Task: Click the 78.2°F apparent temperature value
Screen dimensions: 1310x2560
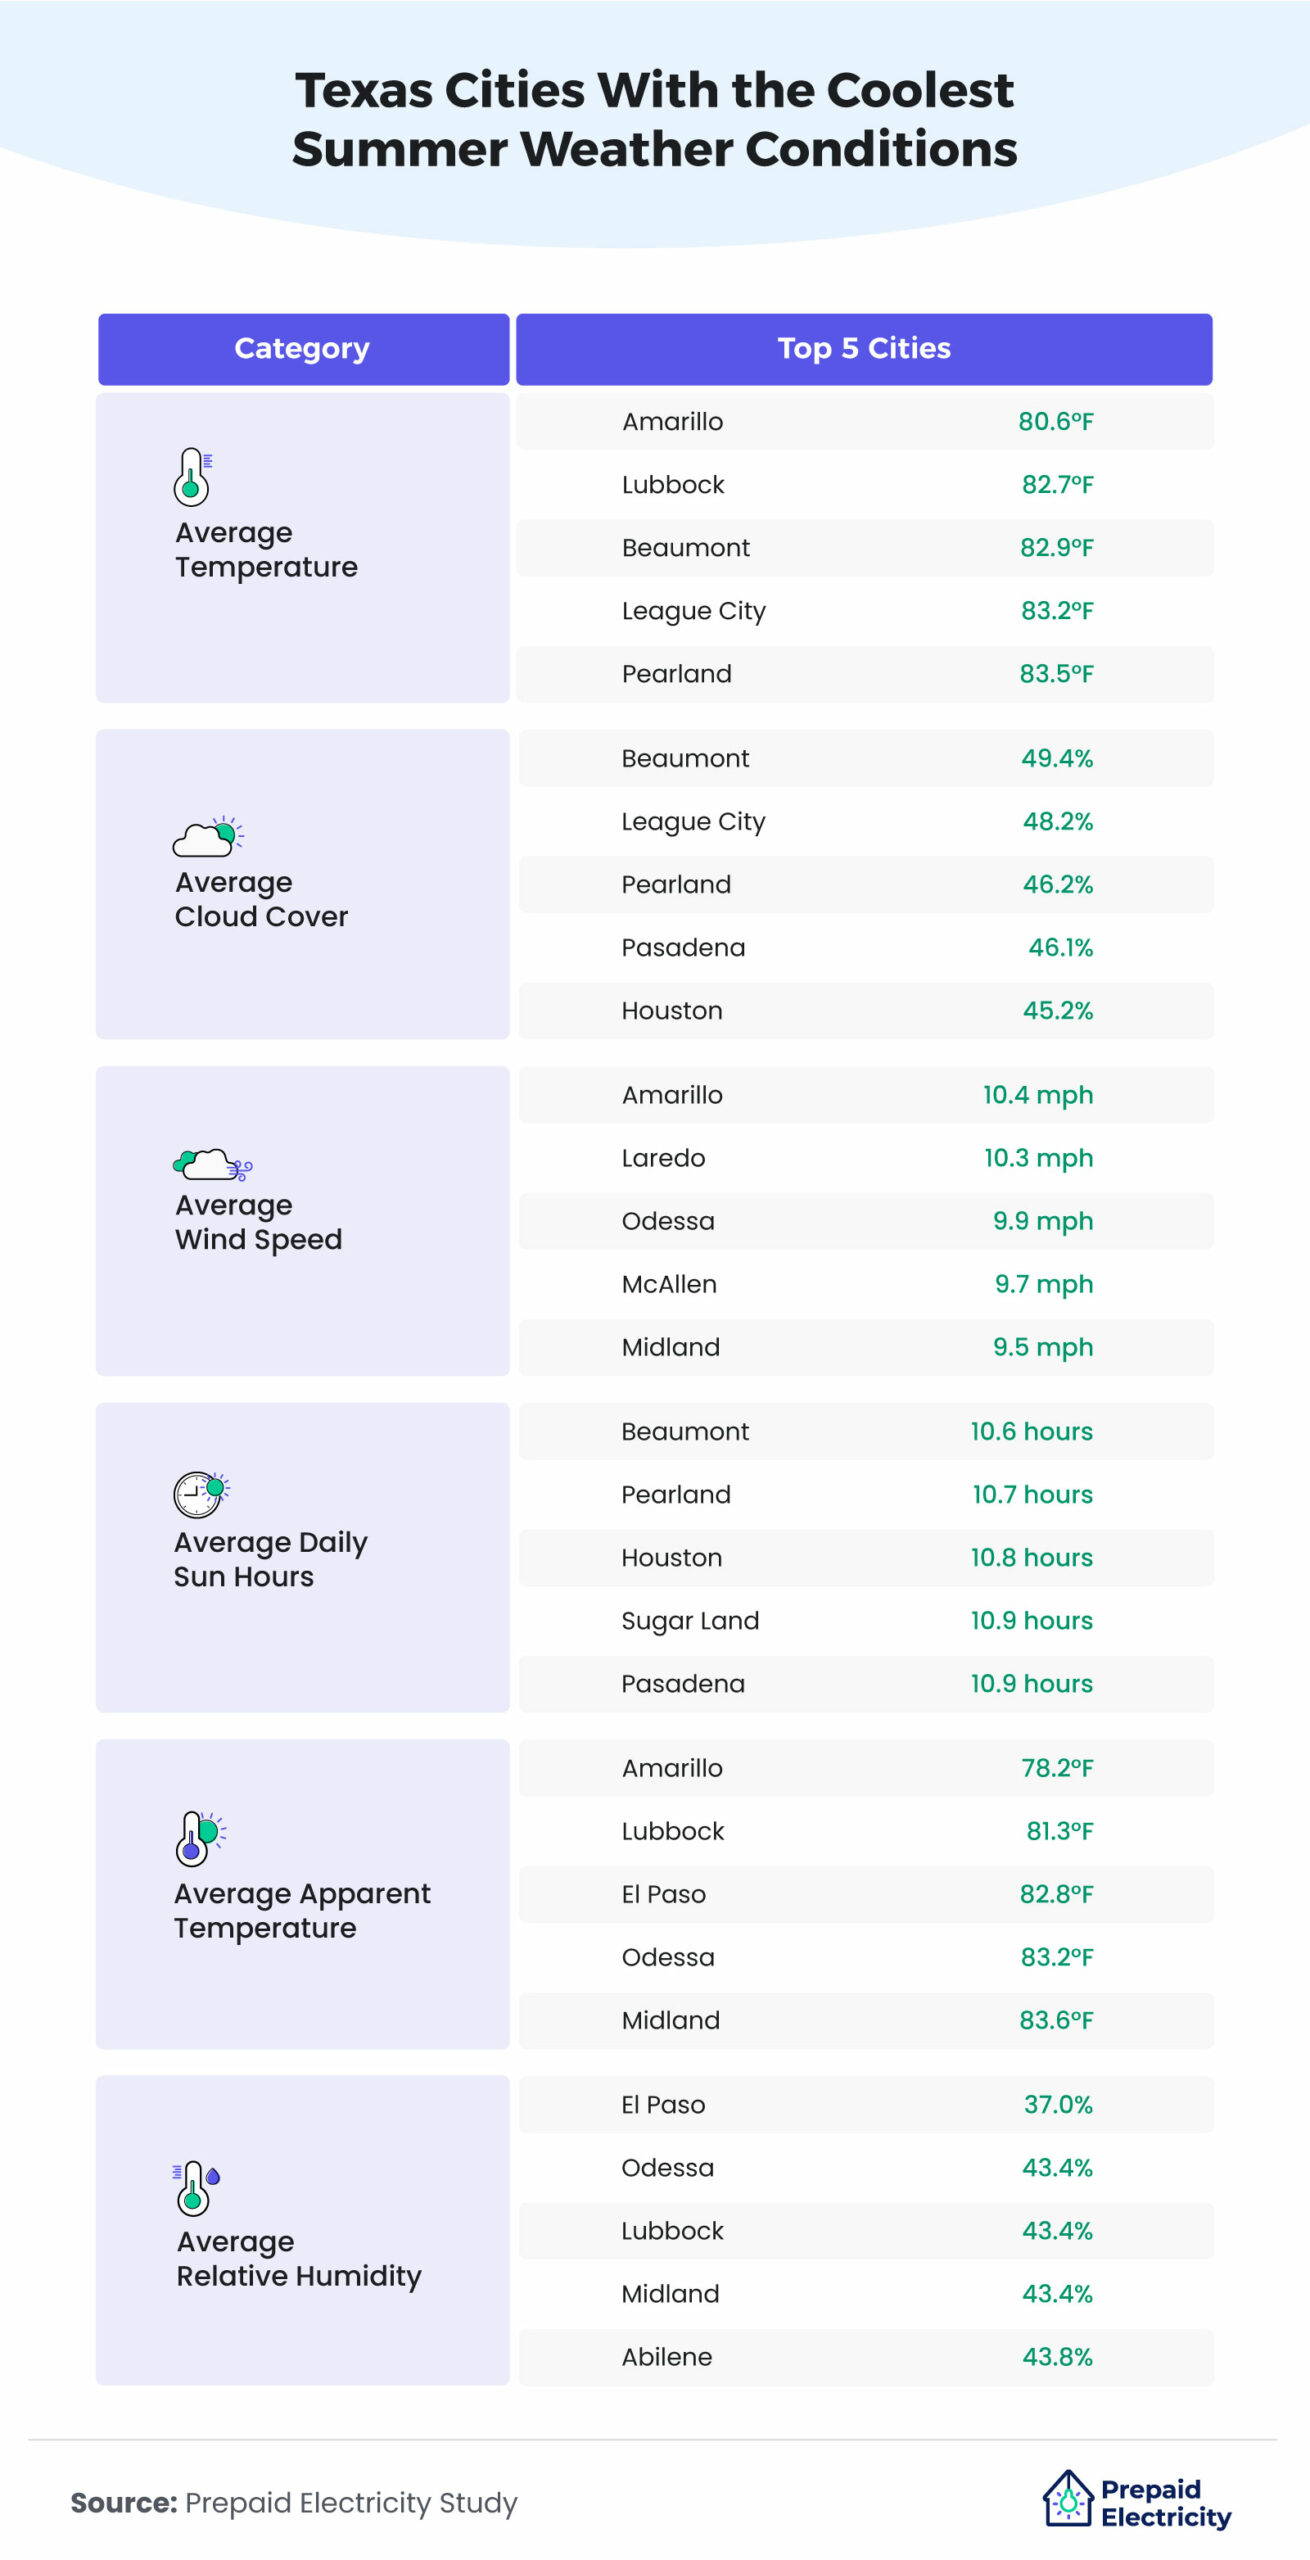Action: point(1057,1767)
